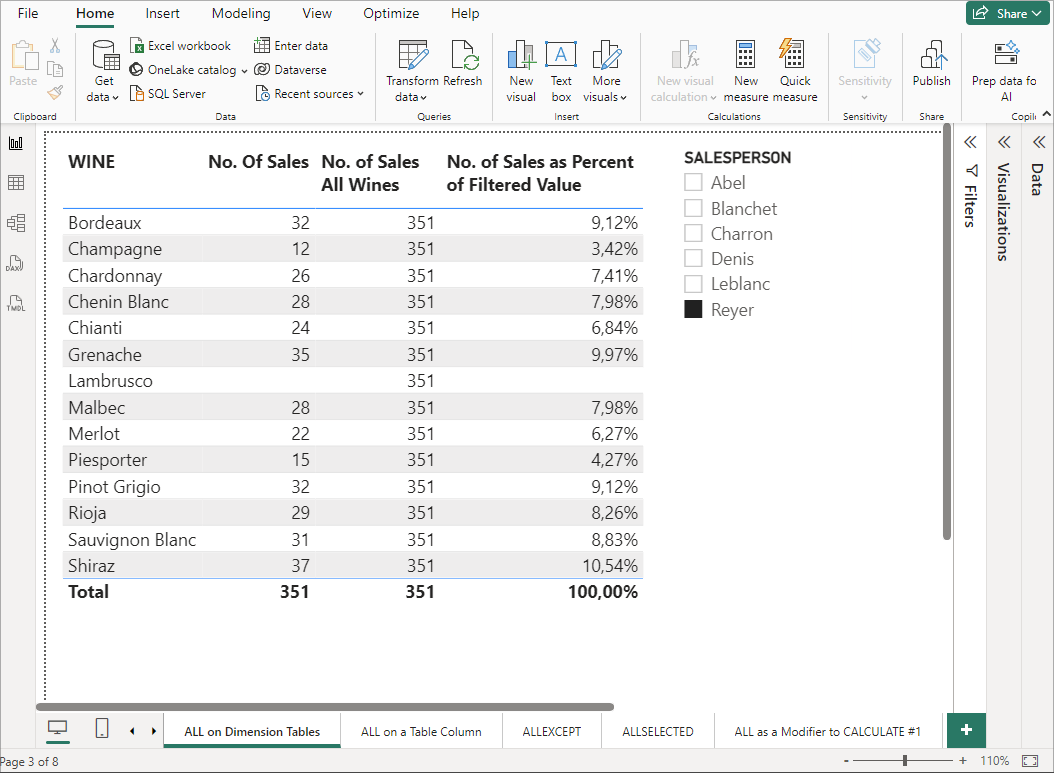Open the ALLEXCEPT page tab

[x=552, y=731]
